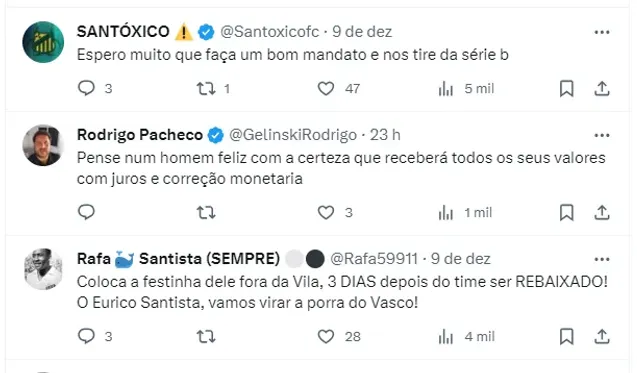Bookmark Rodrigo Pacheco's tweet

coord(566,213)
